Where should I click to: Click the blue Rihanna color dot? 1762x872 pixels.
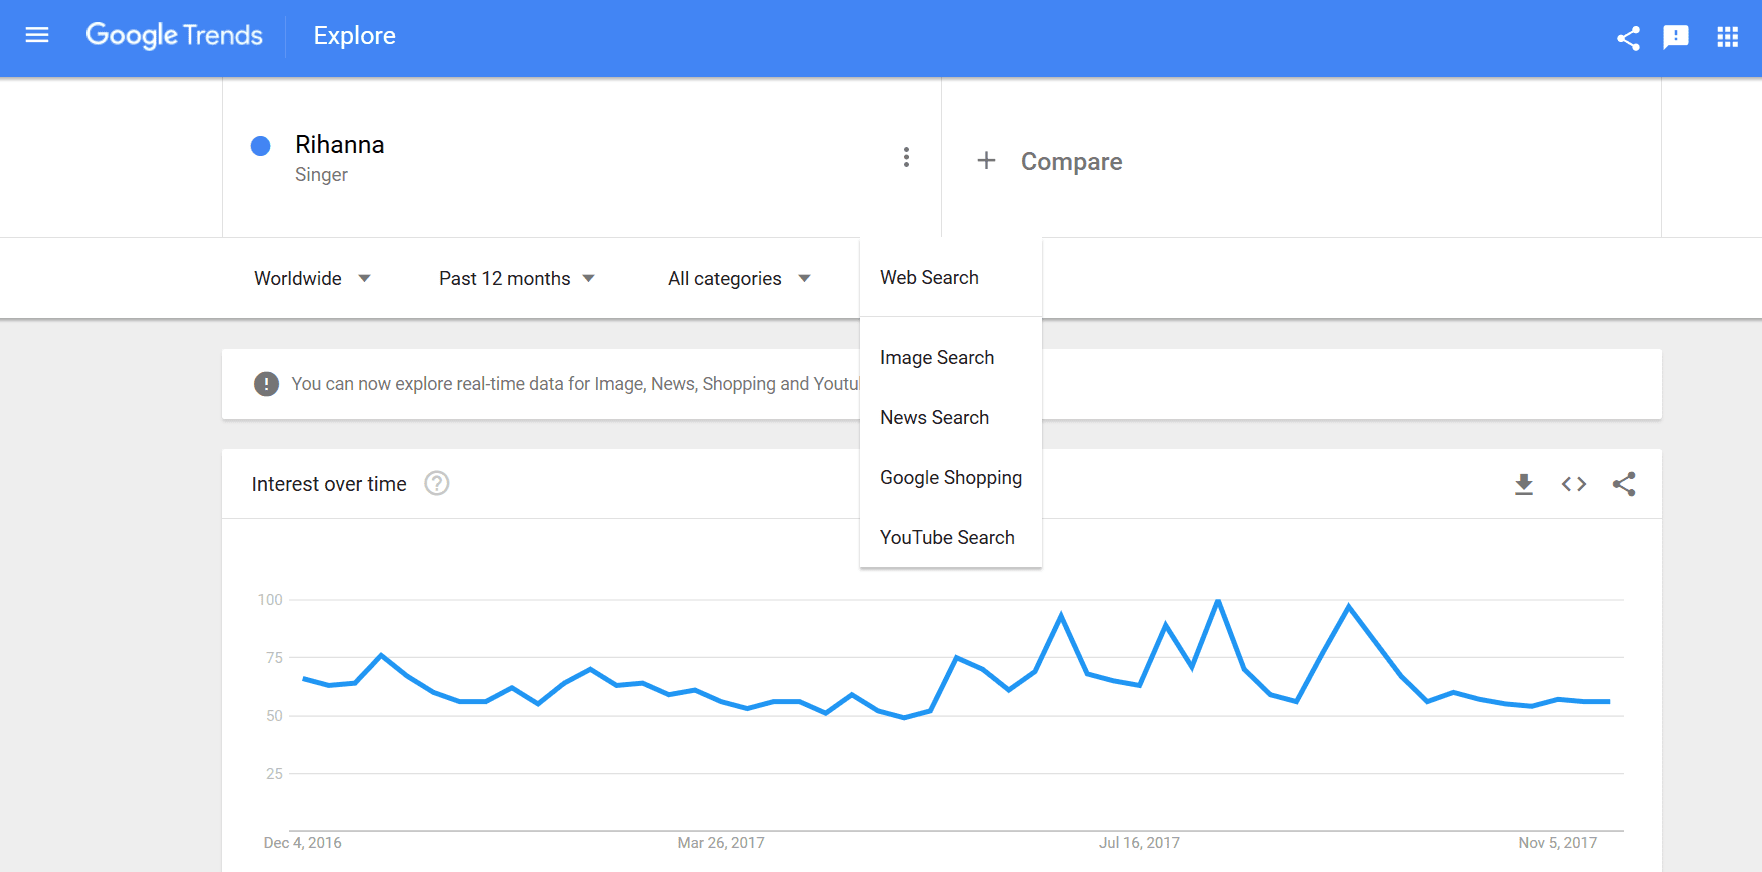coord(261,146)
